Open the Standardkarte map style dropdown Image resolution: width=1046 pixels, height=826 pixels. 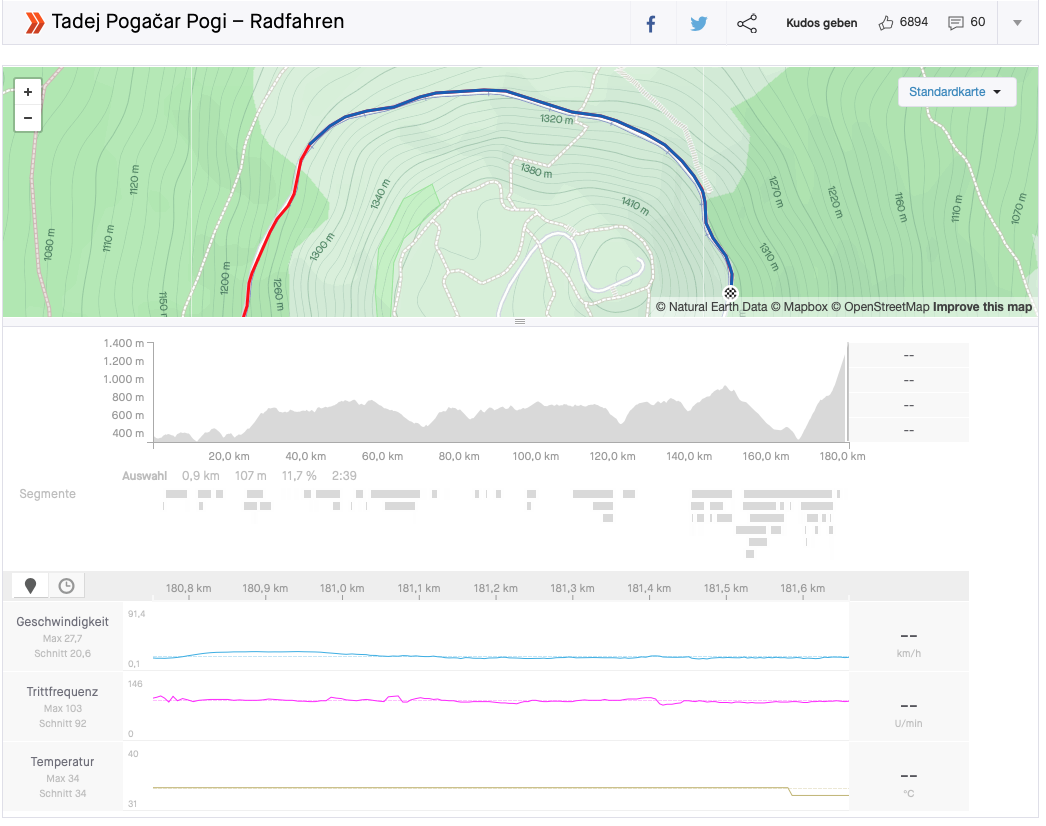coord(956,92)
